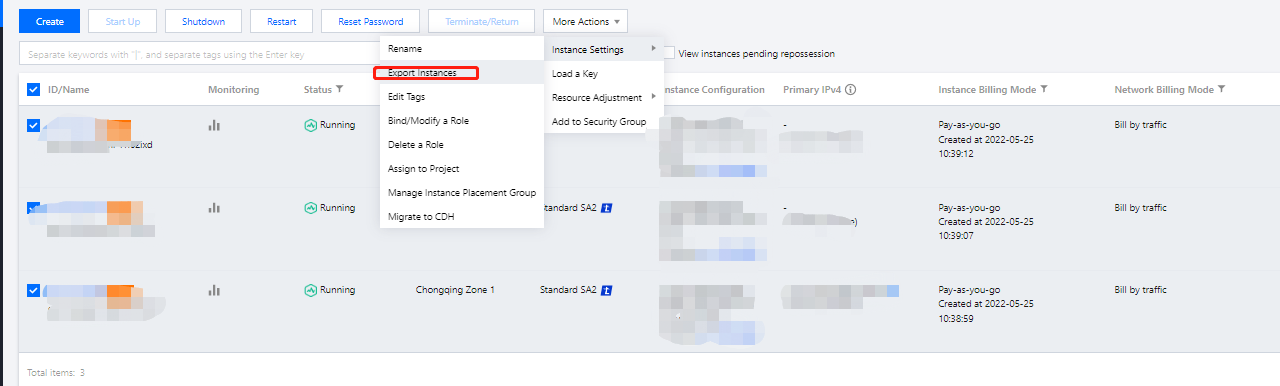Screen dimensions: 1280x386
Task: Uncheck the first instance row checkbox
Action: (34, 125)
